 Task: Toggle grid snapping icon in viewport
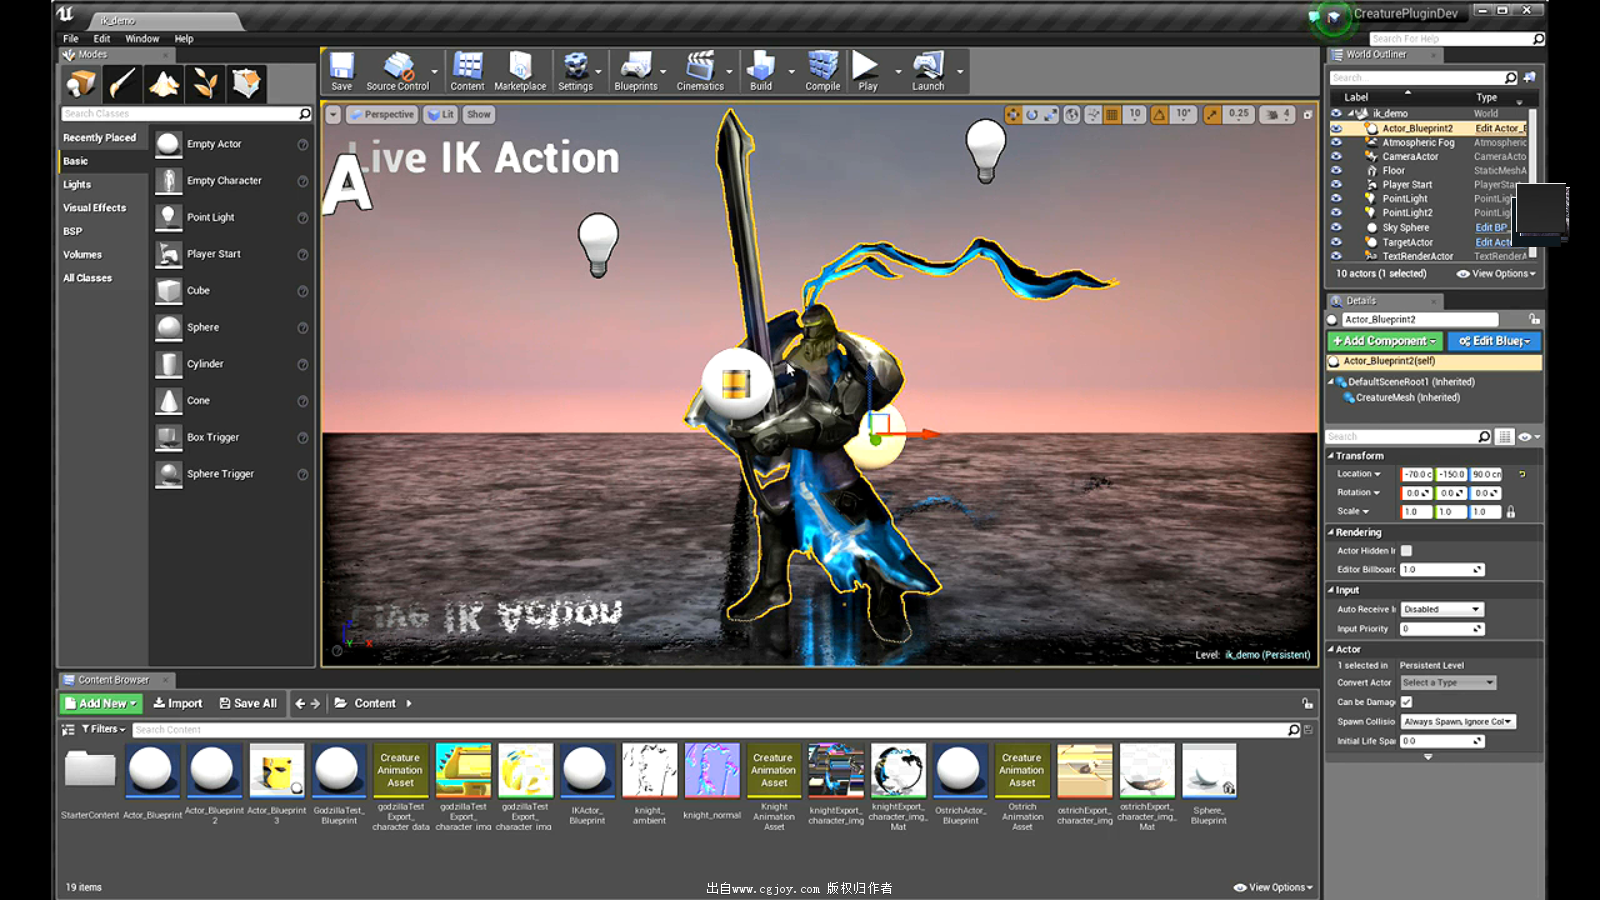click(1112, 114)
